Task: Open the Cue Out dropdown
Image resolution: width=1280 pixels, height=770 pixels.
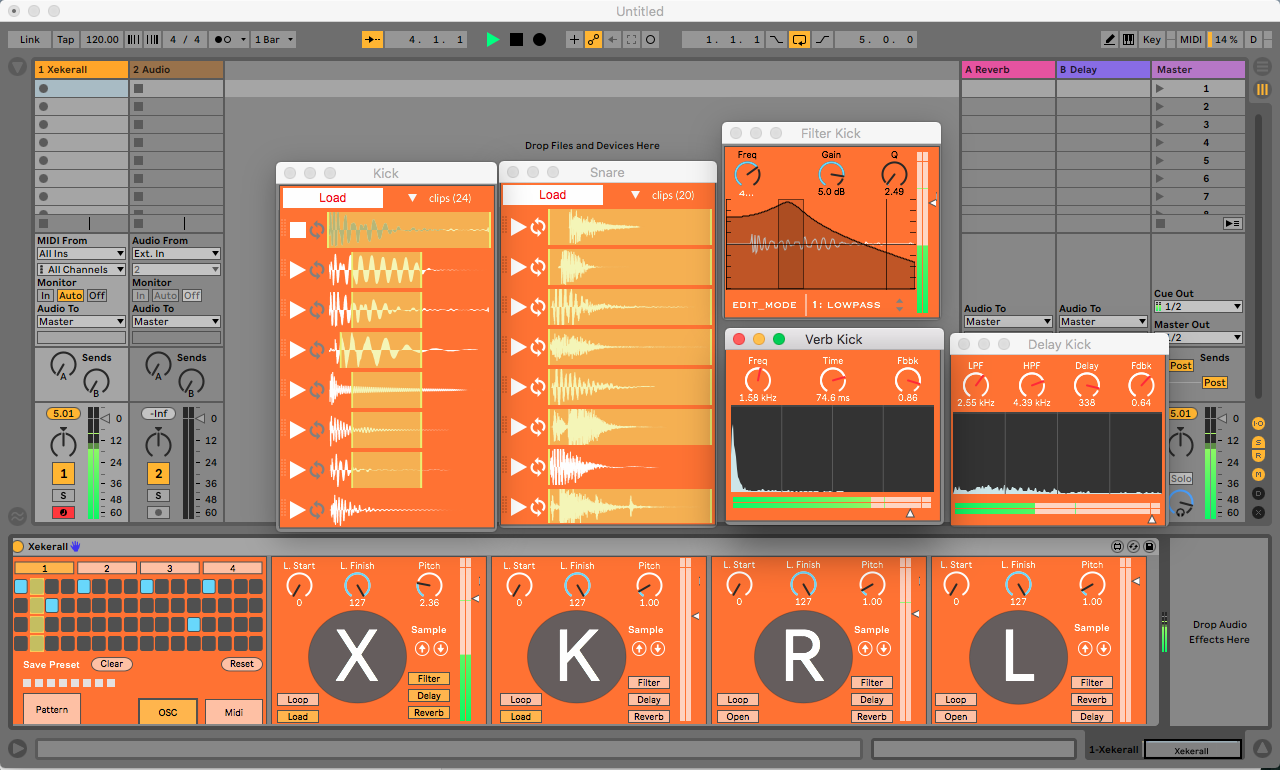Action: click(x=1198, y=307)
